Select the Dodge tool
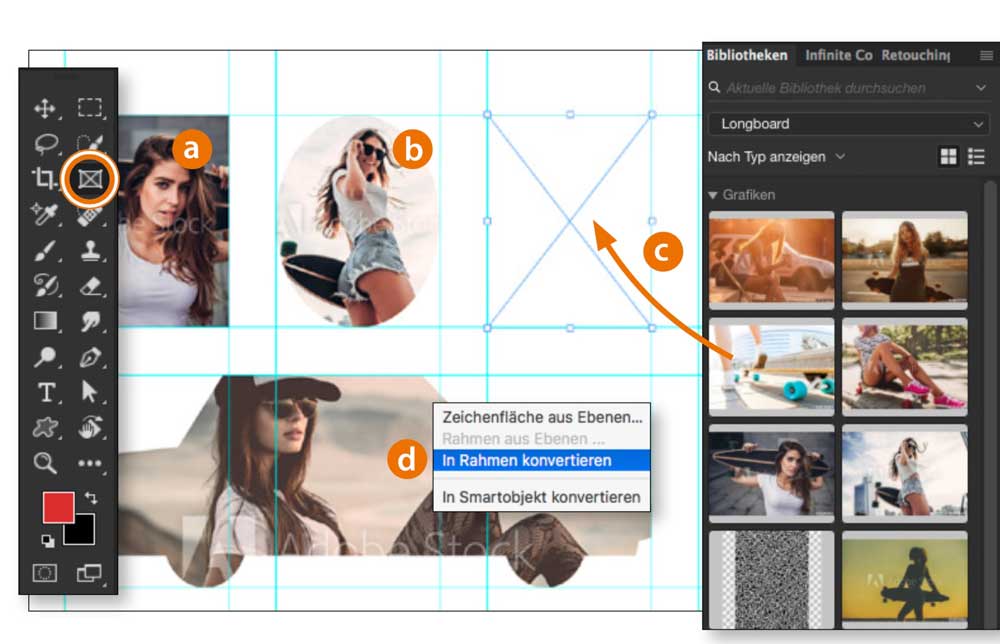The image size is (1000, 644). click(45, 356)
